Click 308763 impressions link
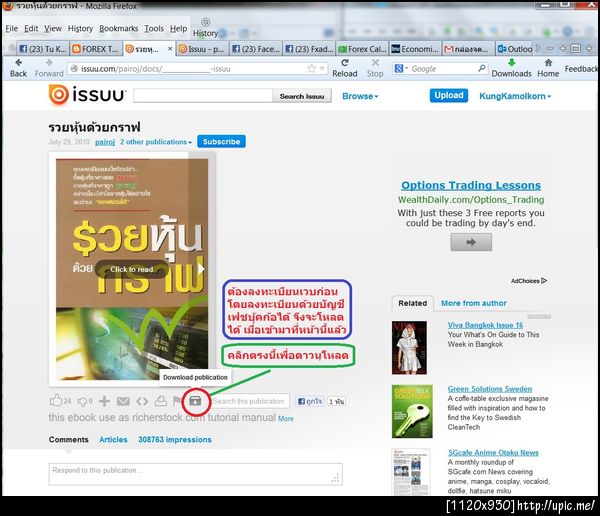 175,439
